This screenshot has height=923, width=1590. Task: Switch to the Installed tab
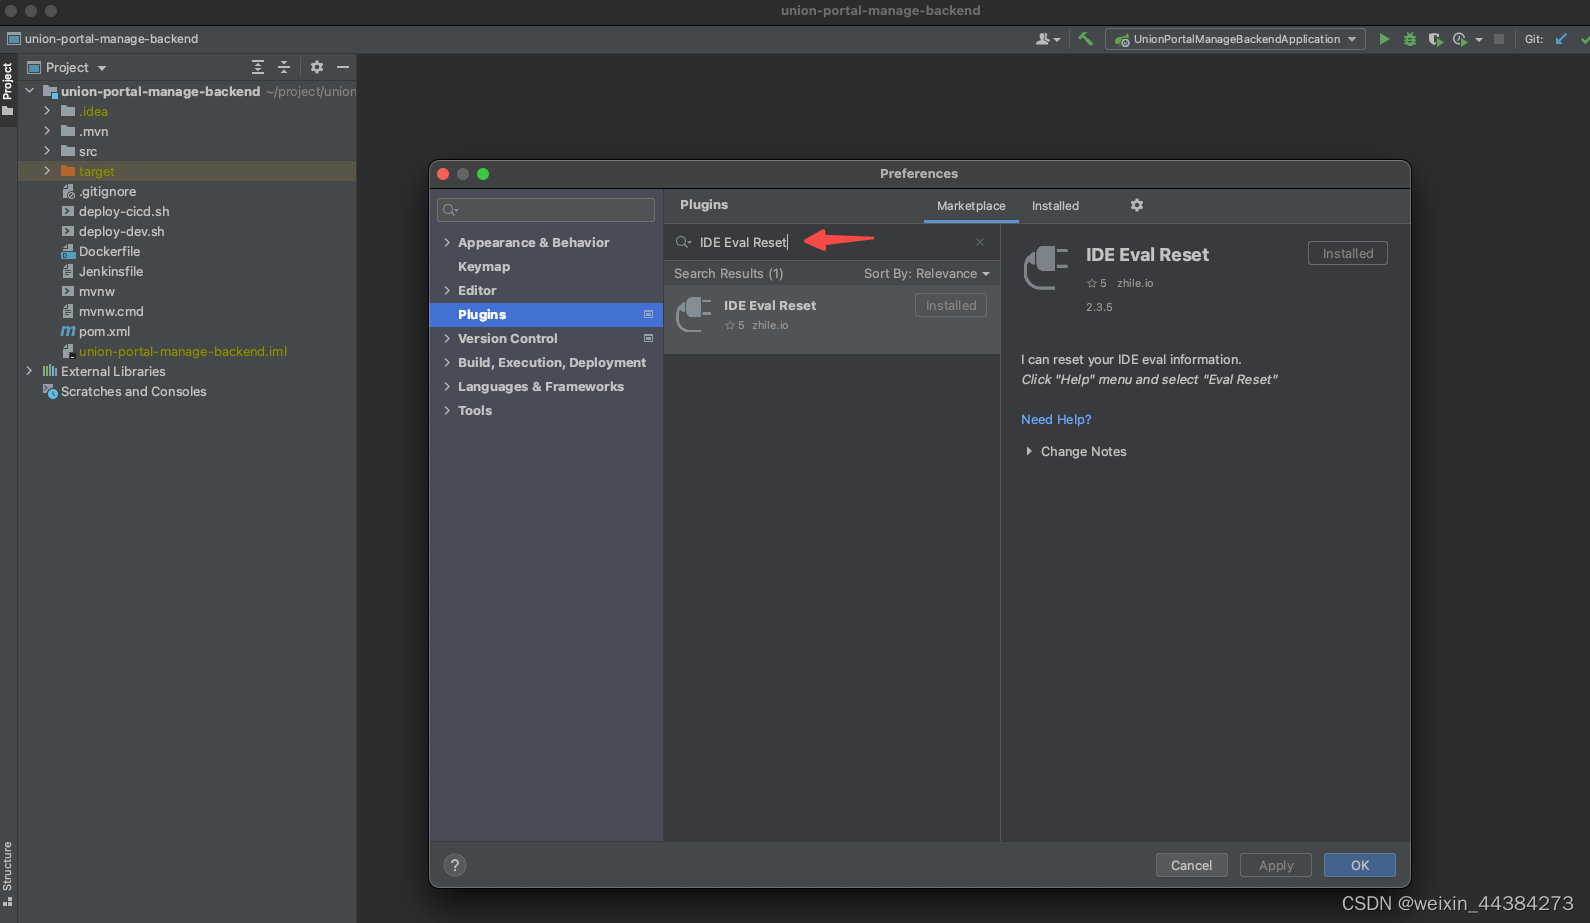1055,206
